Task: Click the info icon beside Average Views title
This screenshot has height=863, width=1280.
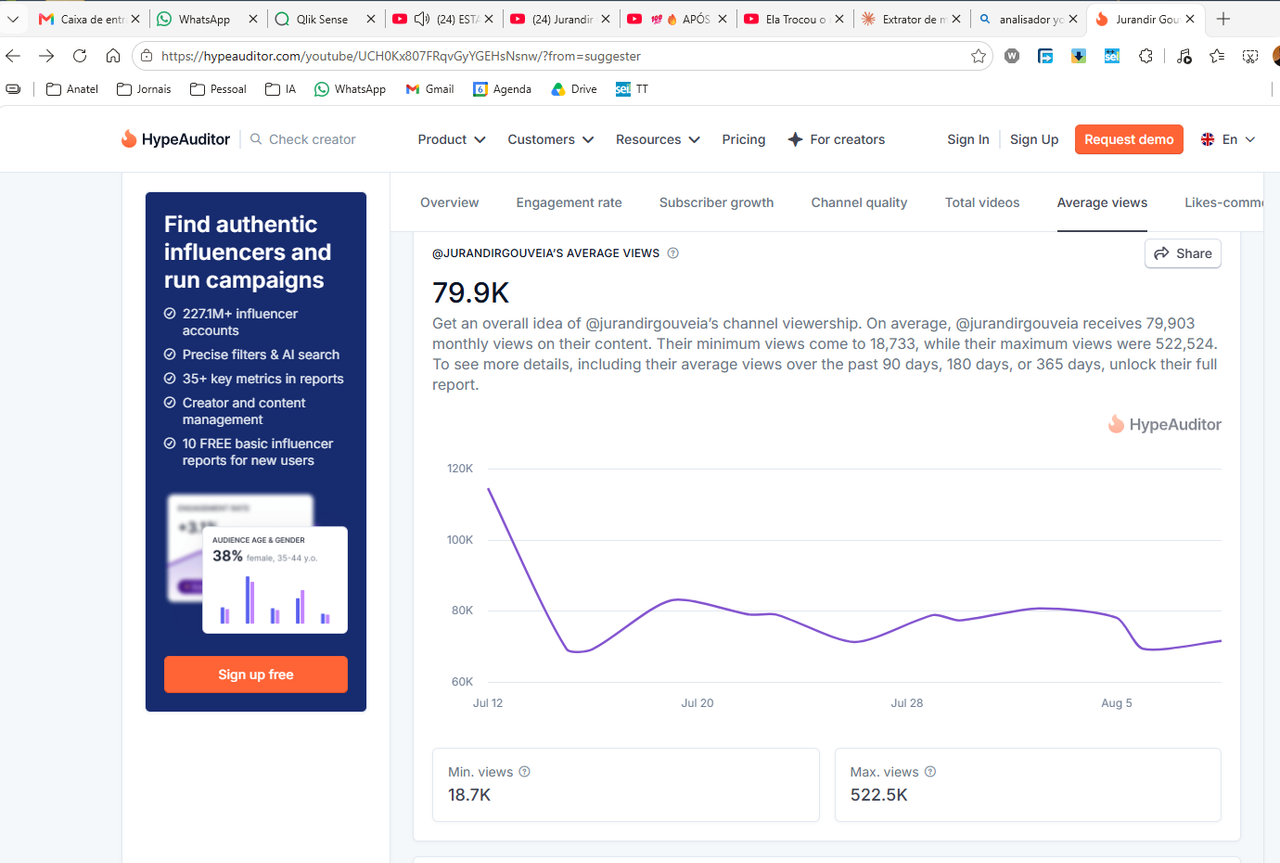Action: (x=673, y=253)
